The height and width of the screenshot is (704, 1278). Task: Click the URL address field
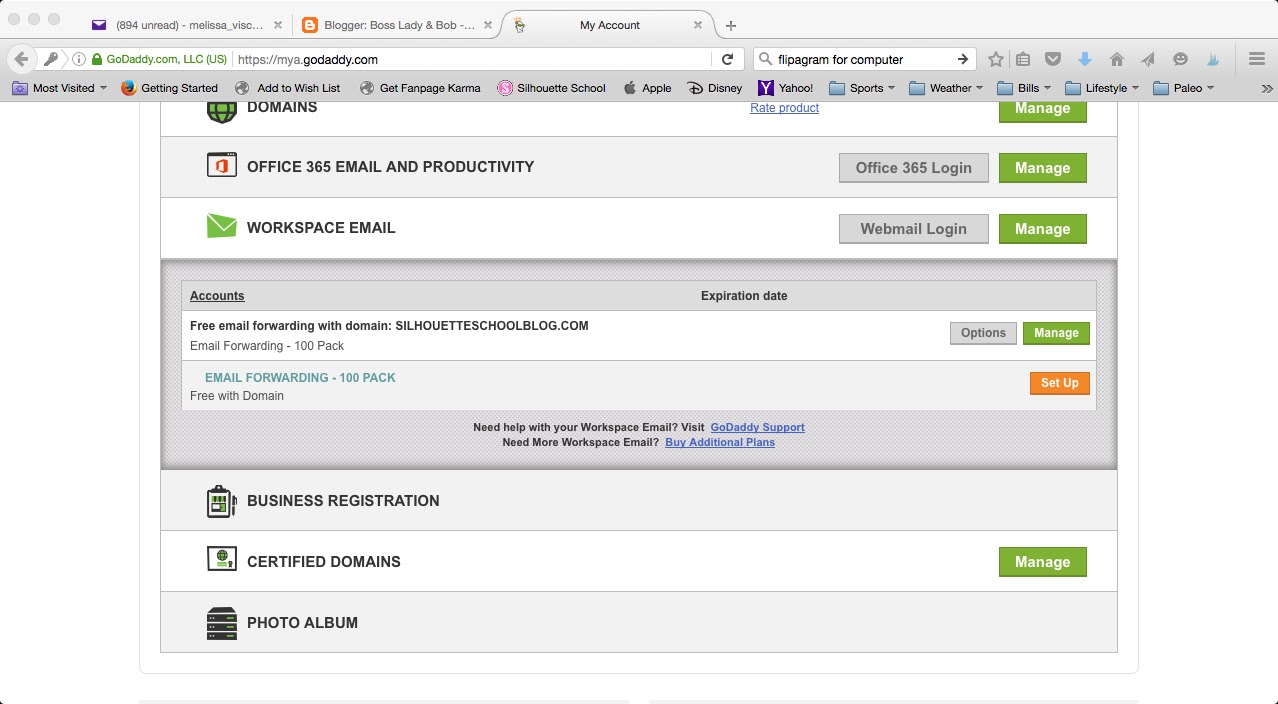pyautogui.click(x=472, y=59)
